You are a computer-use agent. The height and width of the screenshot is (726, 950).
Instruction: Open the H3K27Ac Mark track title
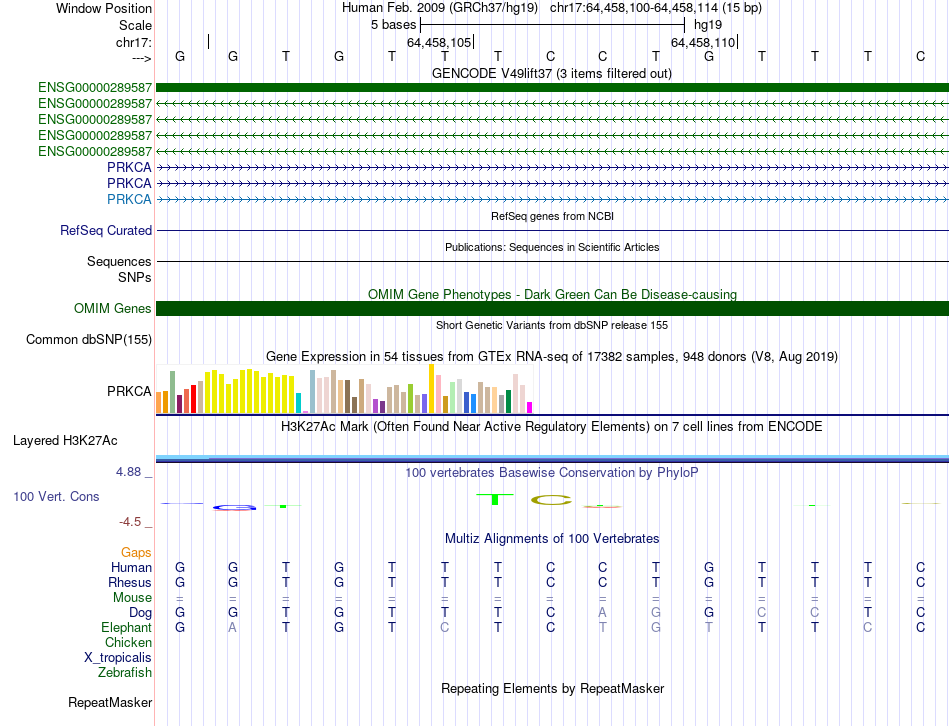[x=552, y=427]
